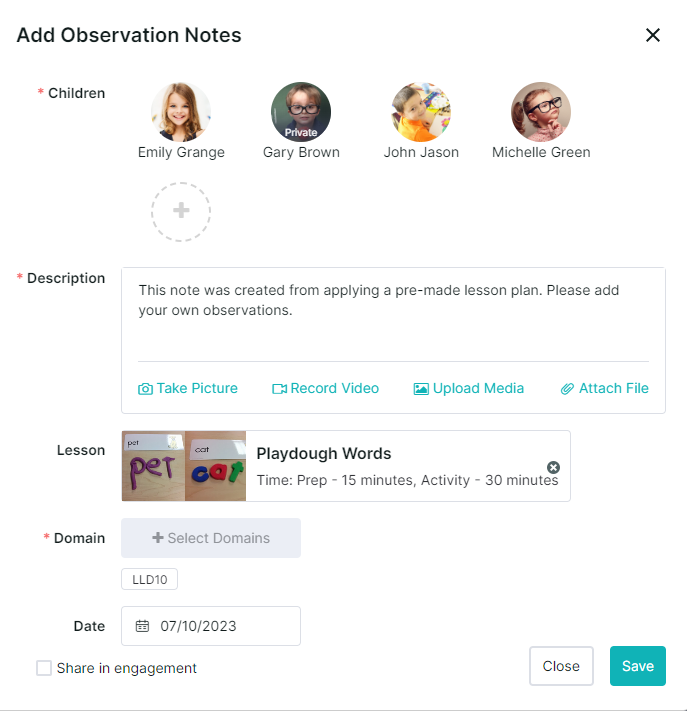
Task: Select John Jason's avatar
Action: pyautogui.click(x=421, y=112)
